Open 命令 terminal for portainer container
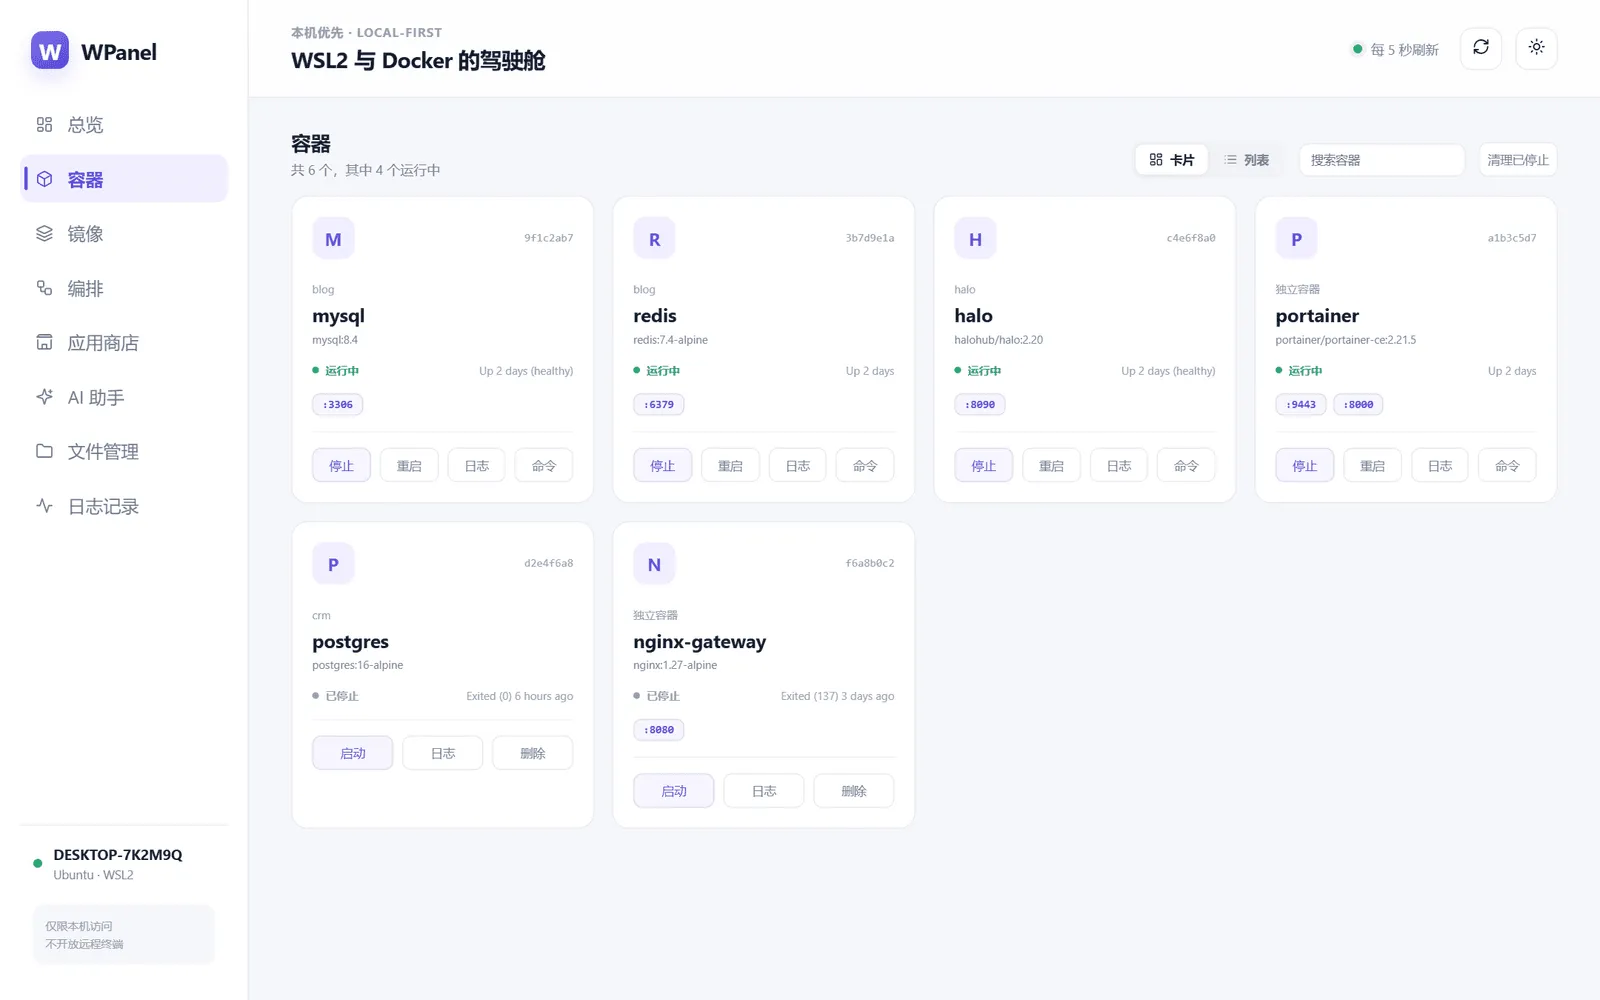Viewport: 1600px width, 1000px height. coord(1507,465)
